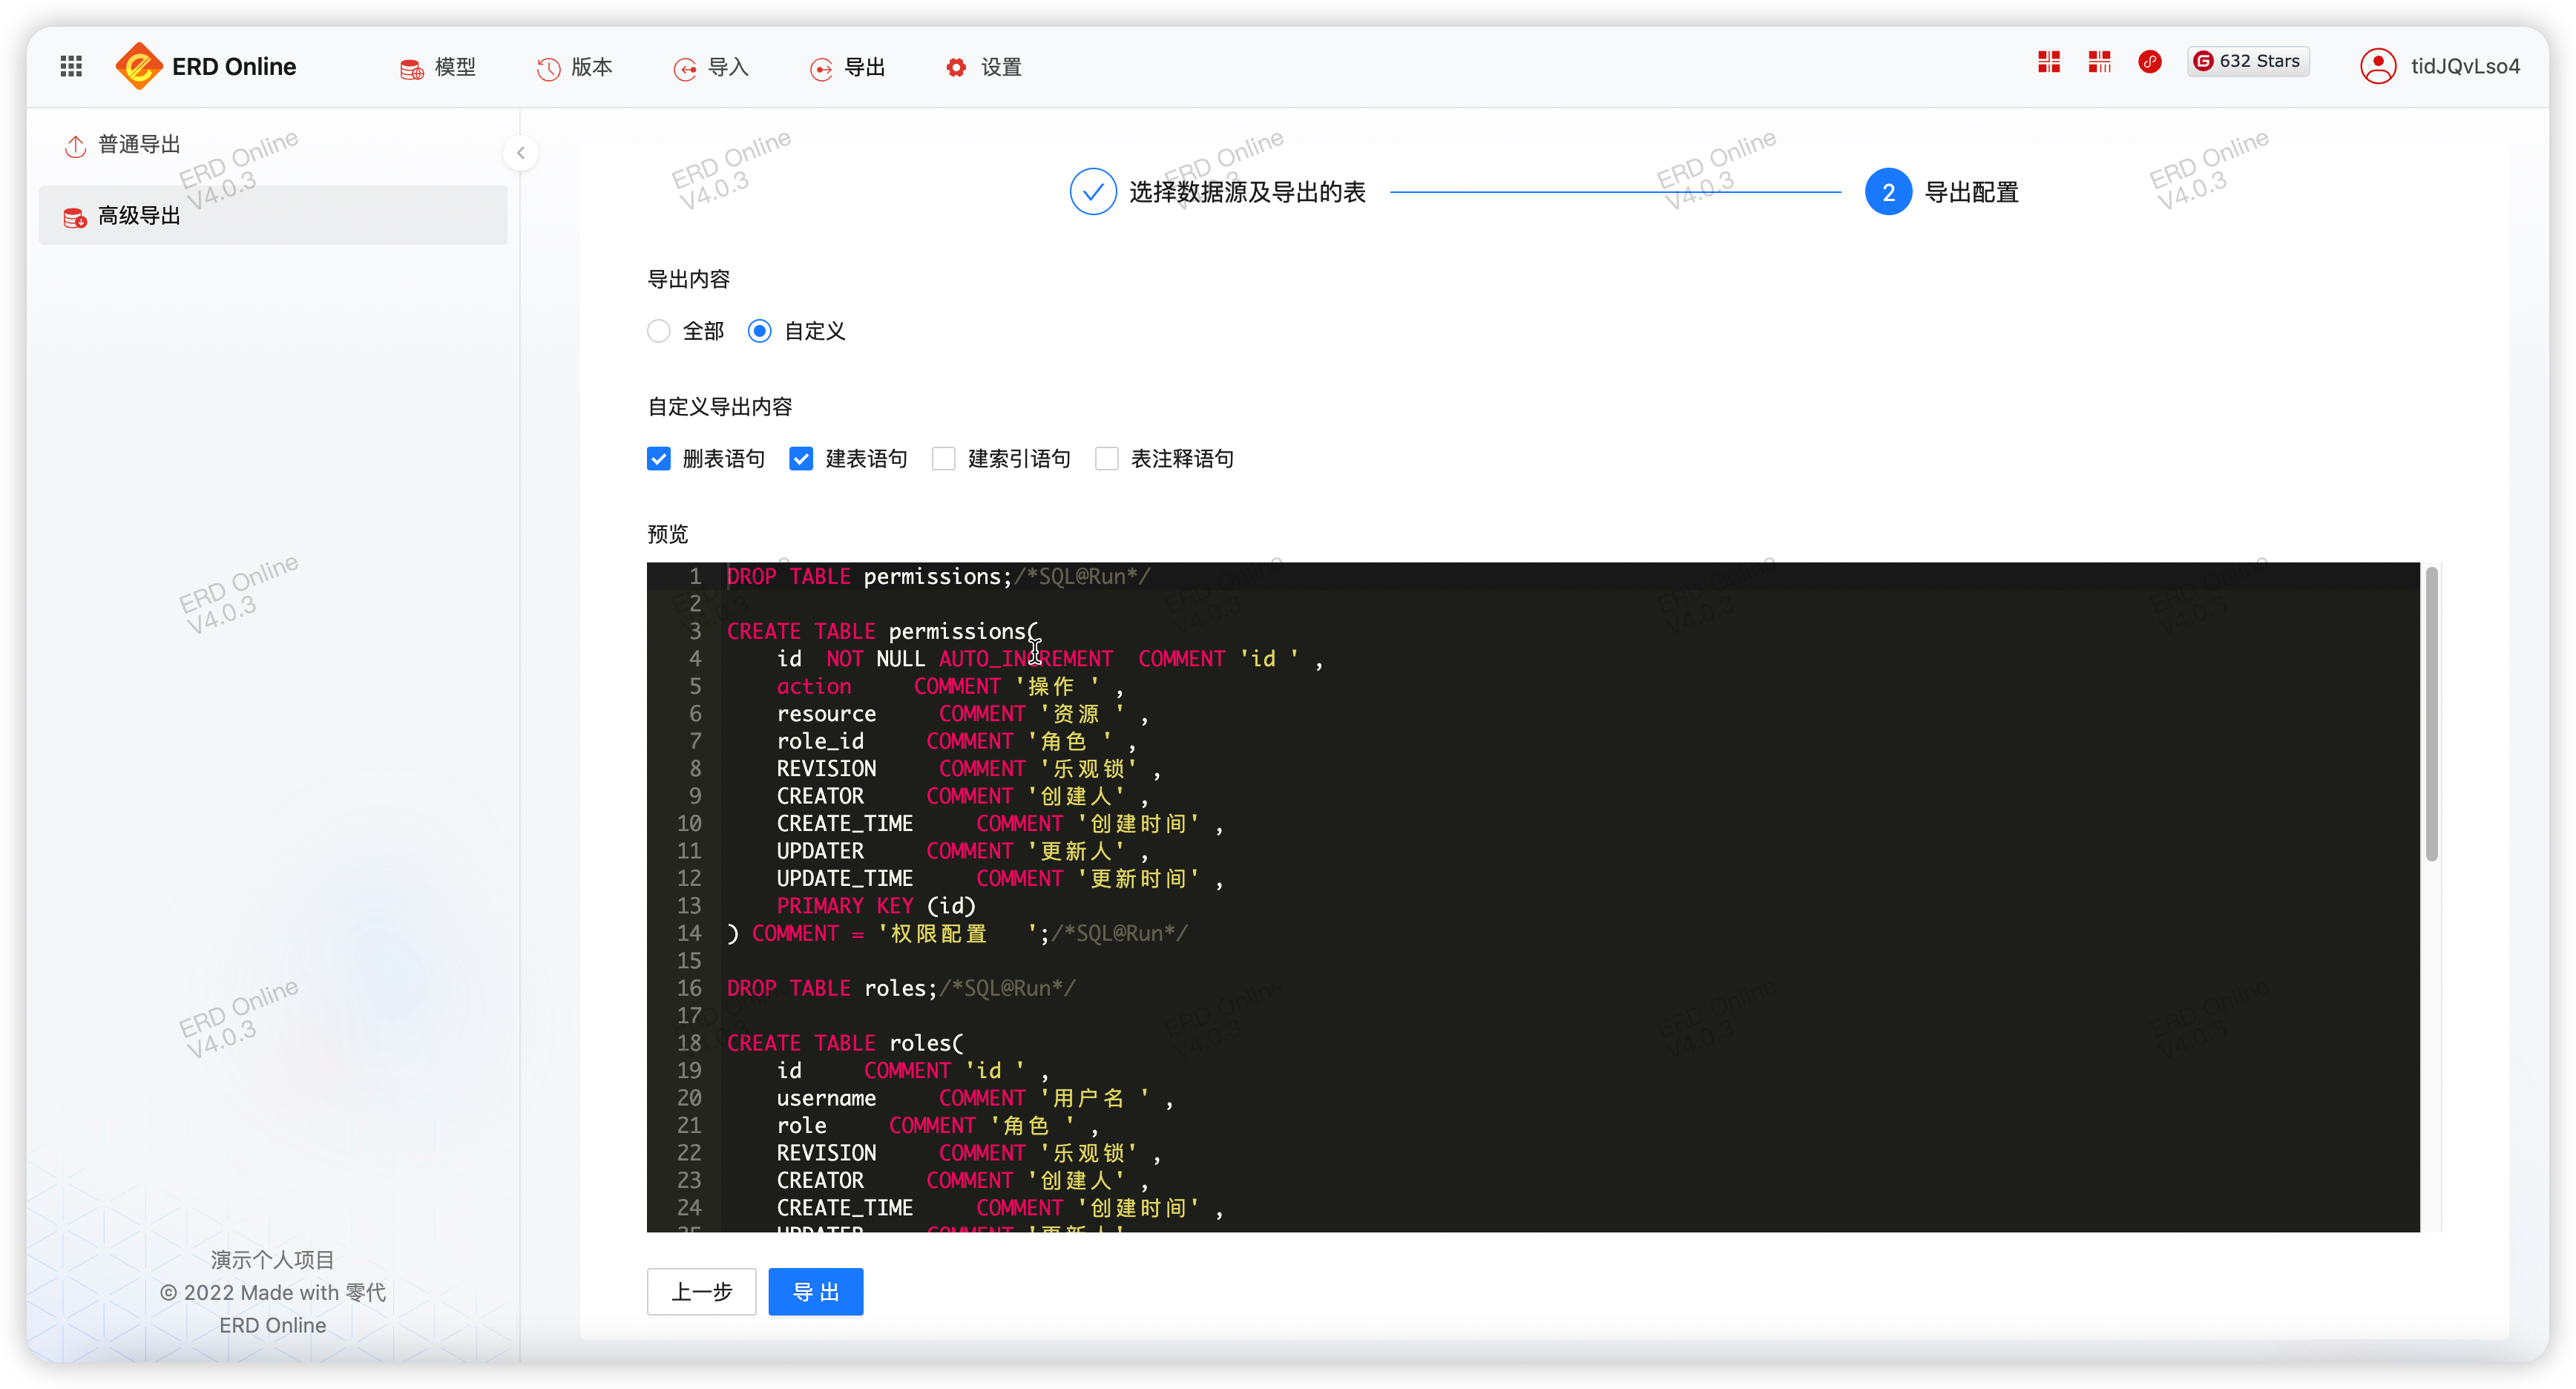Go to step 选择数据源及导出的表
Screen dimensions: 2576x1389
click(x=1247, y=192)
